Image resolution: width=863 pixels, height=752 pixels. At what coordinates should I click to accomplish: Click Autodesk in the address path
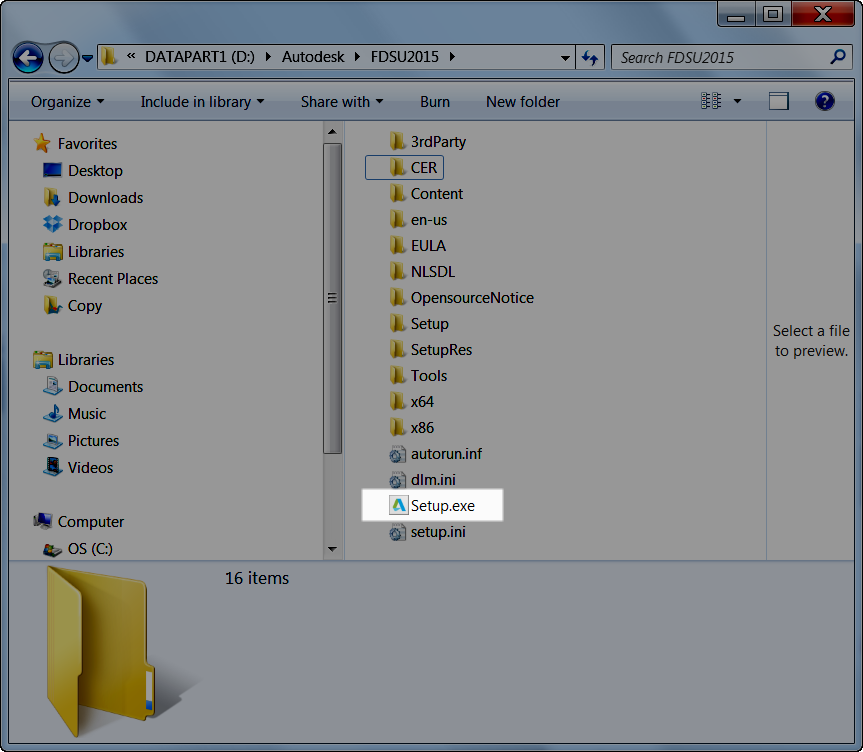click(x=313, y=57)
